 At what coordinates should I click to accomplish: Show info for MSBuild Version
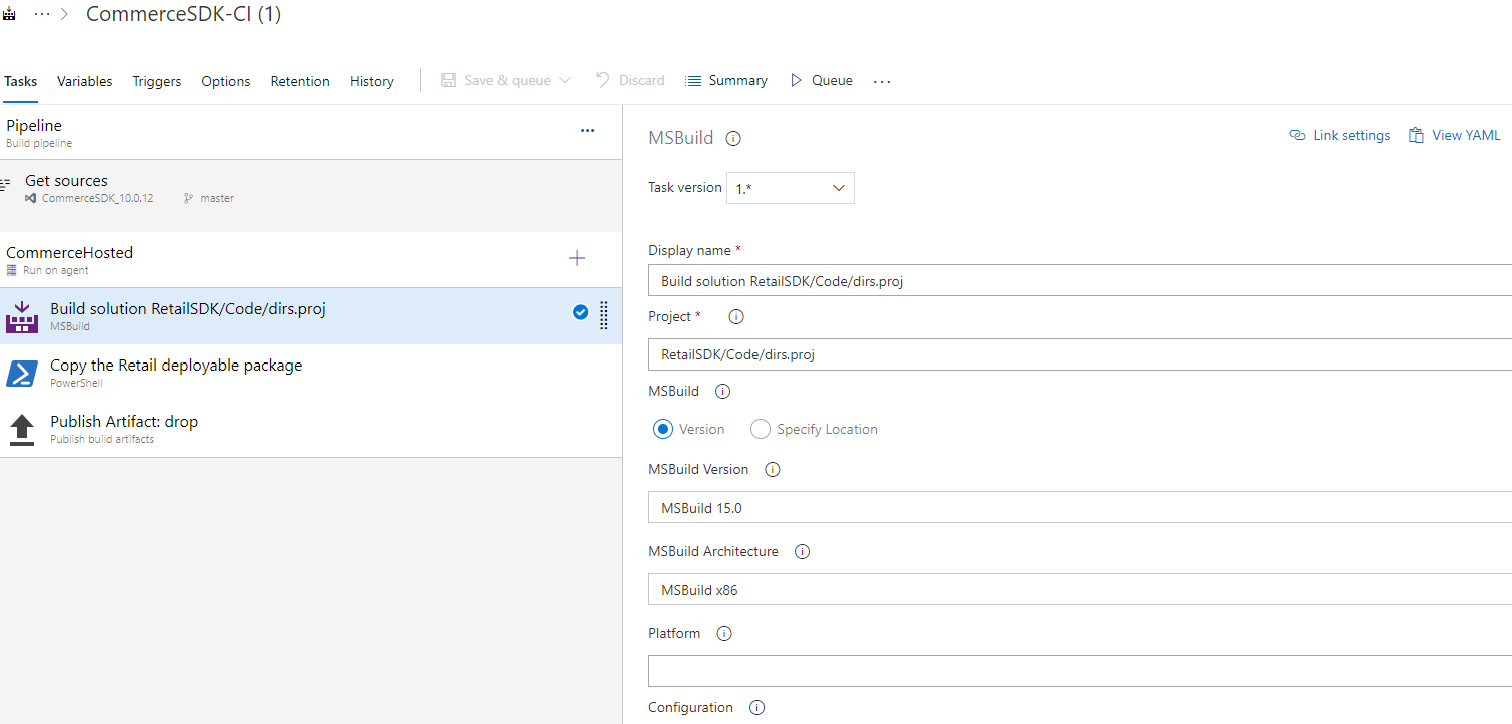click(772, 470)
